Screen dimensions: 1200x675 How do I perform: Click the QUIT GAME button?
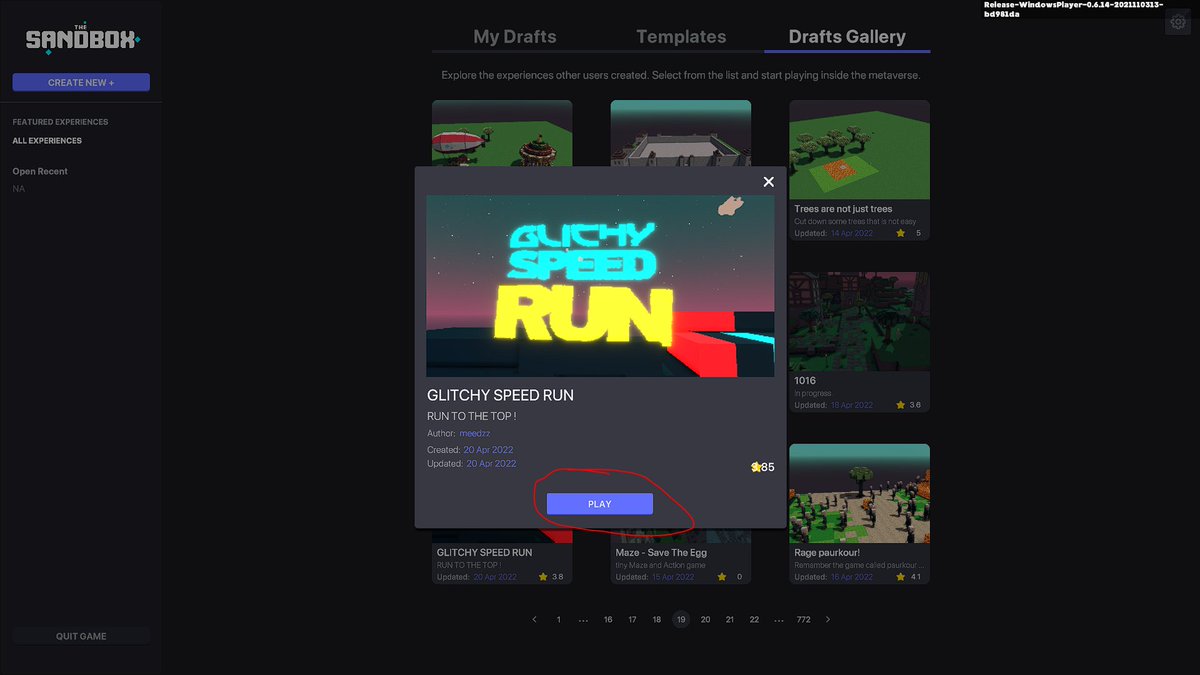[x=81, y=636]
